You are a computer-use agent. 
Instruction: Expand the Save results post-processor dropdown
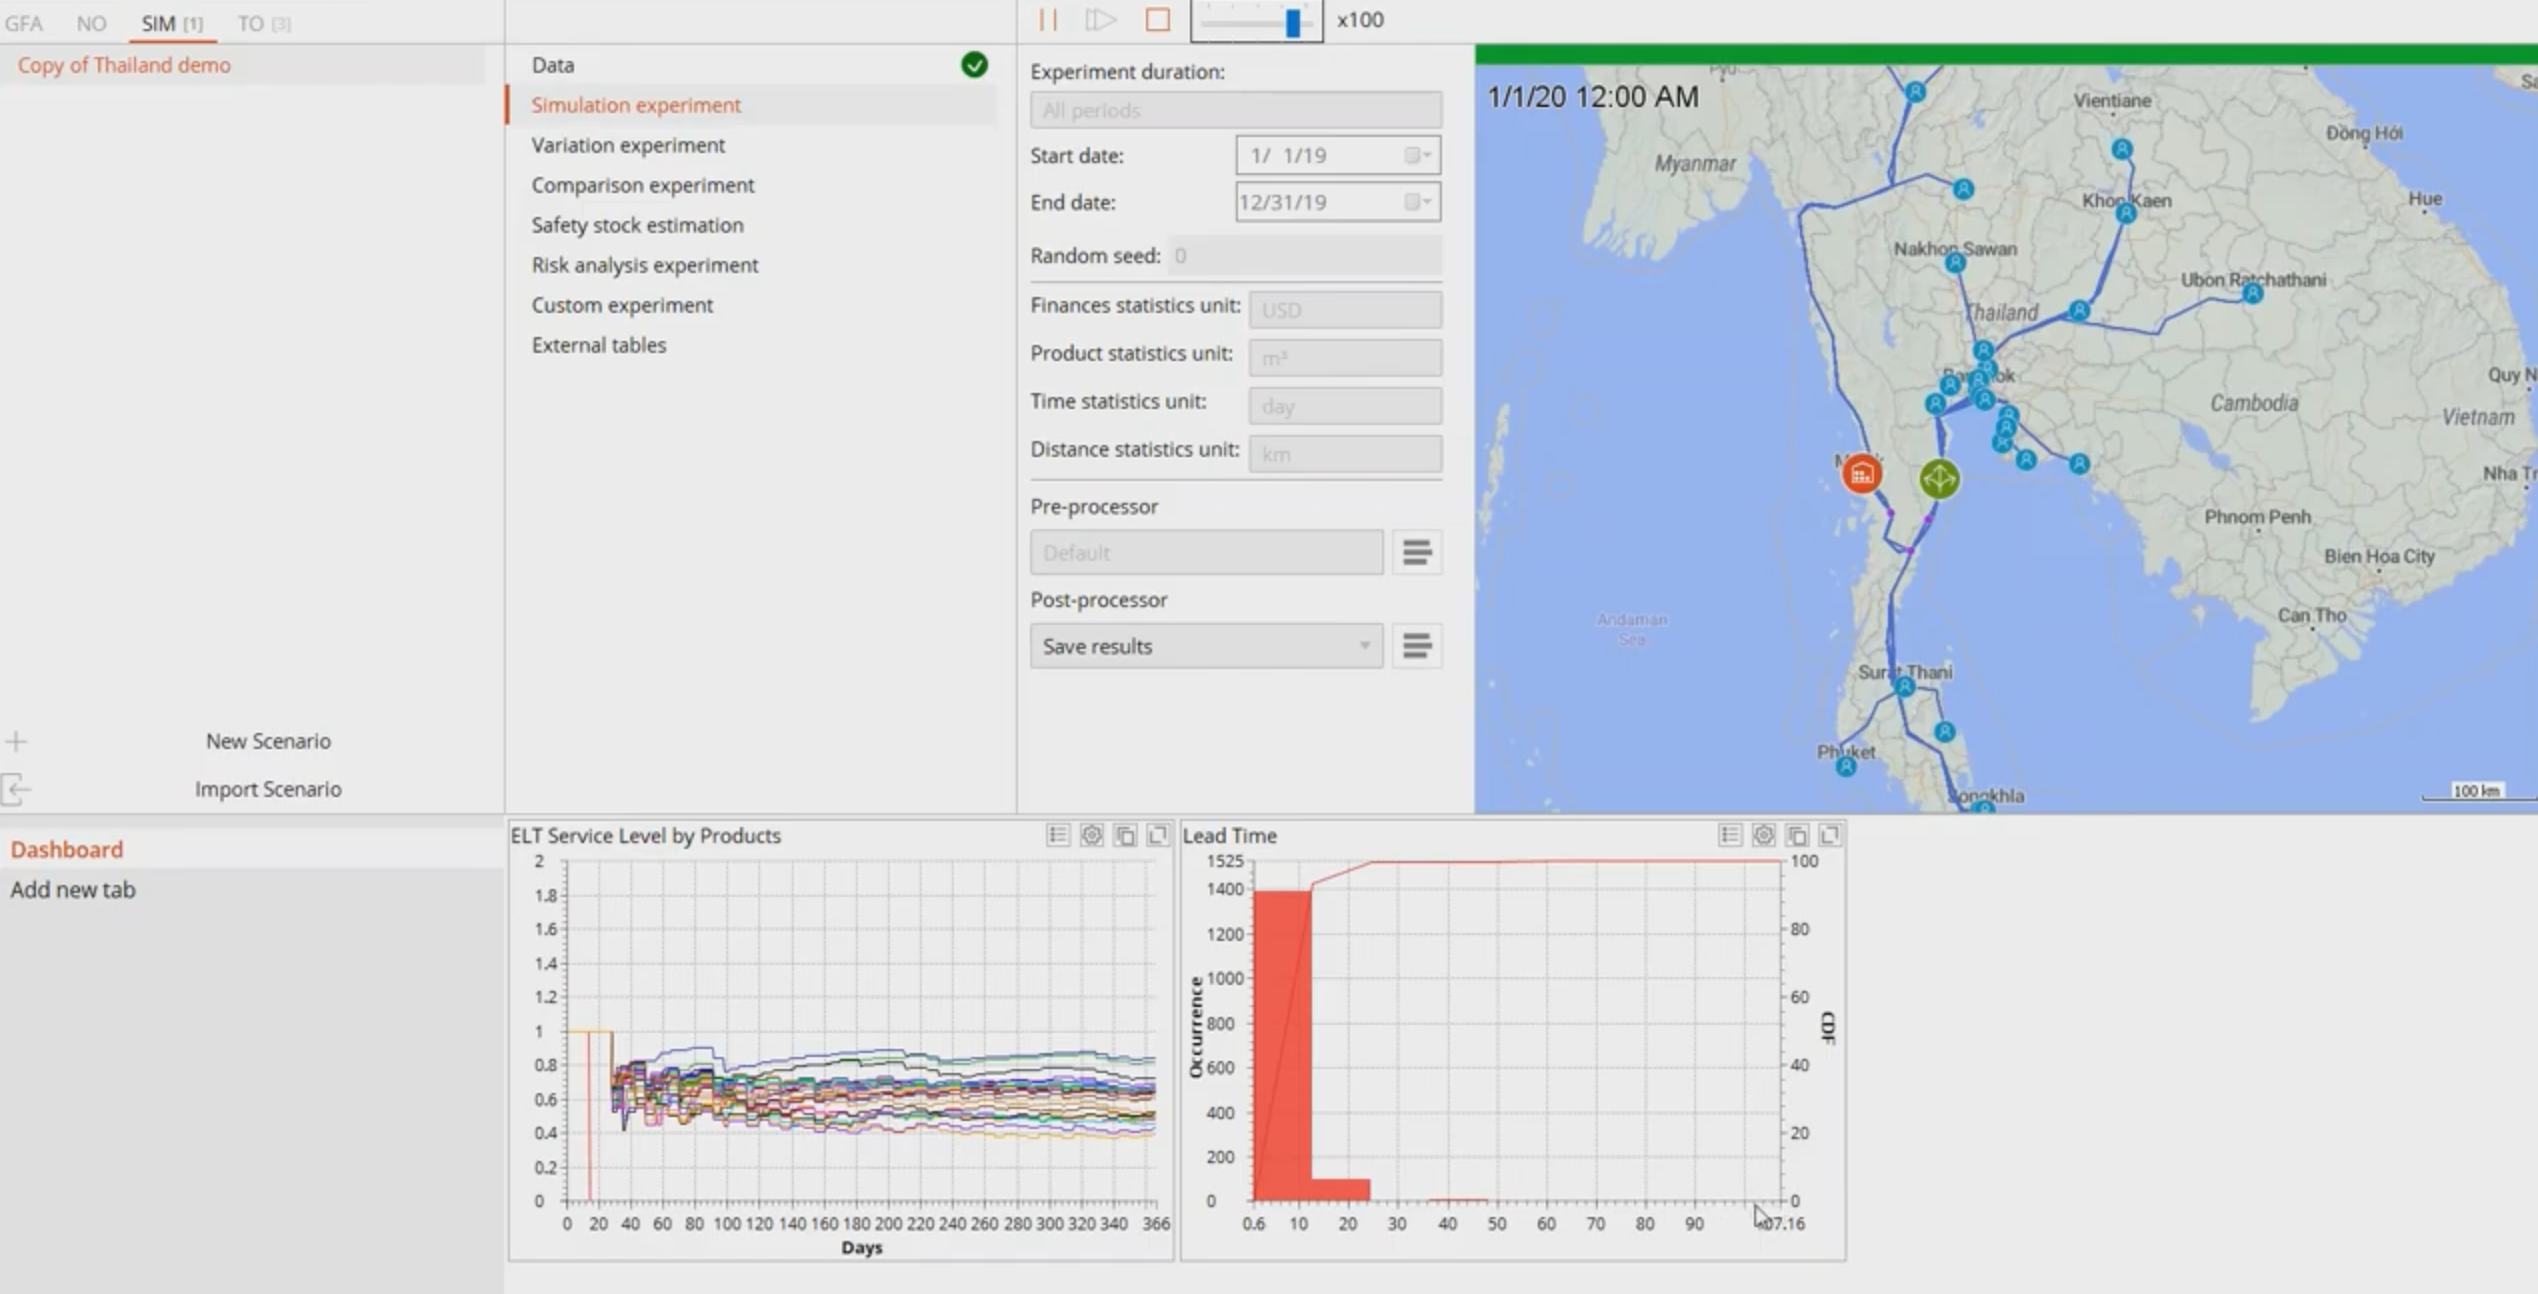[1364, 646]
